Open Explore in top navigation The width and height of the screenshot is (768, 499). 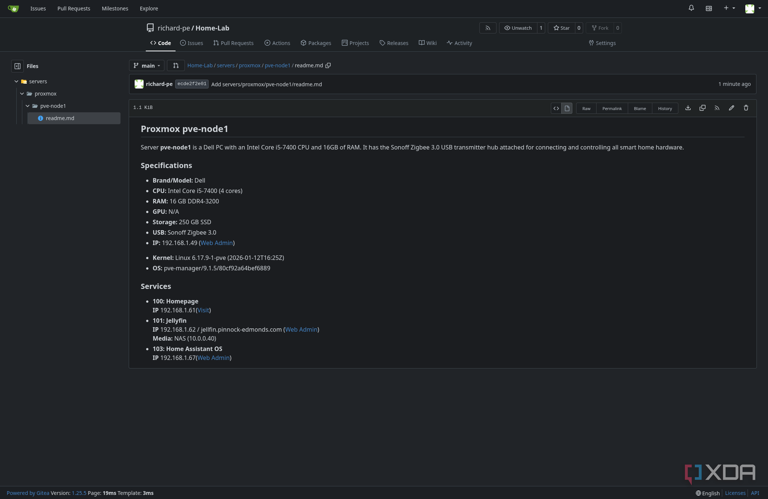pos(148,8)
